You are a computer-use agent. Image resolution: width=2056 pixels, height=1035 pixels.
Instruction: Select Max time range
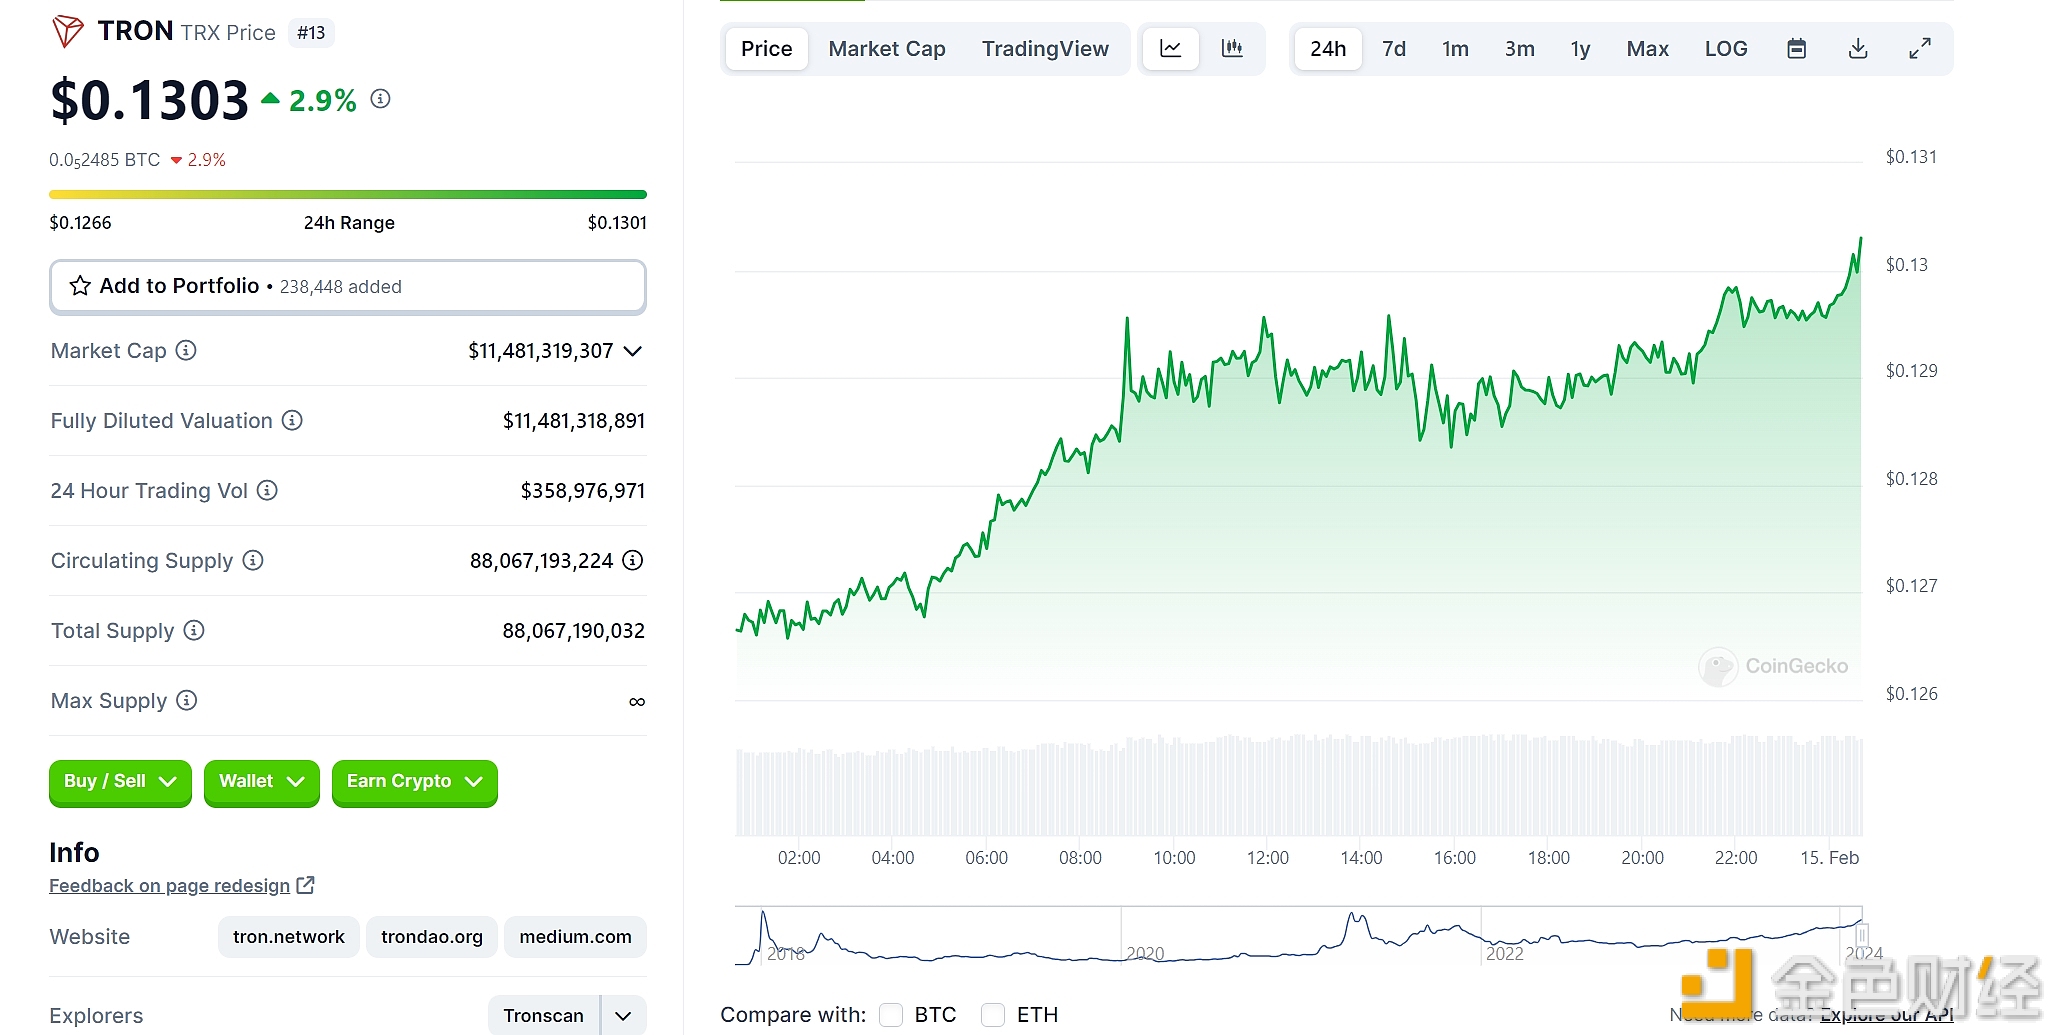(x=1647, y=49)
